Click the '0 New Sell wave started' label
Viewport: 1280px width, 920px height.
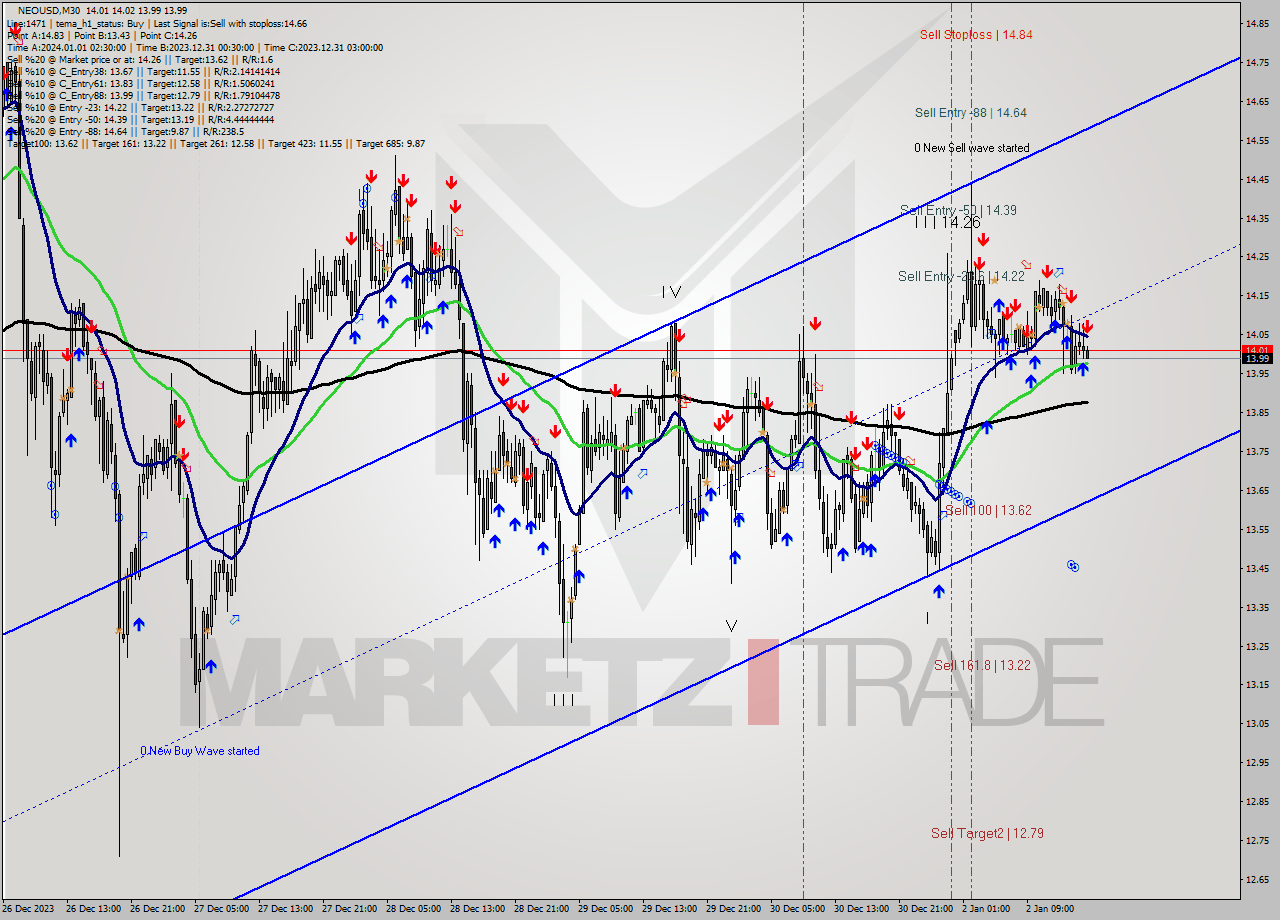971,148
